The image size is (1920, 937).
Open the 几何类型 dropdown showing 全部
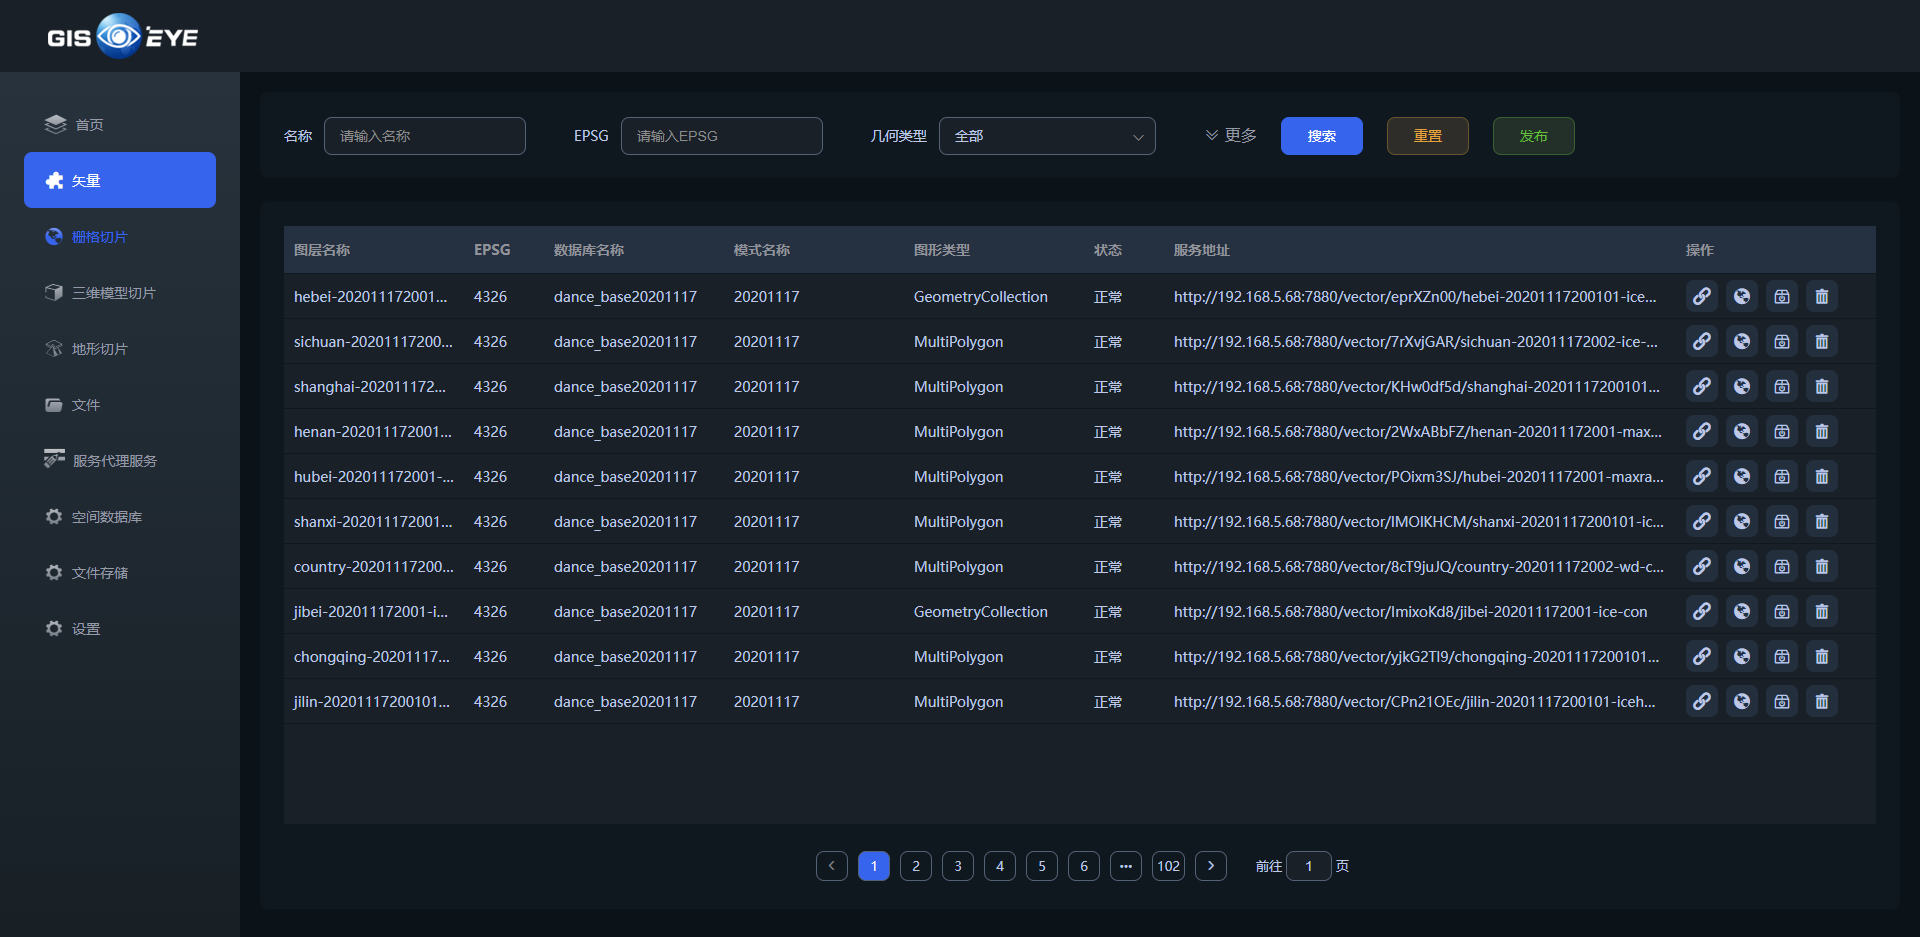1047,136
